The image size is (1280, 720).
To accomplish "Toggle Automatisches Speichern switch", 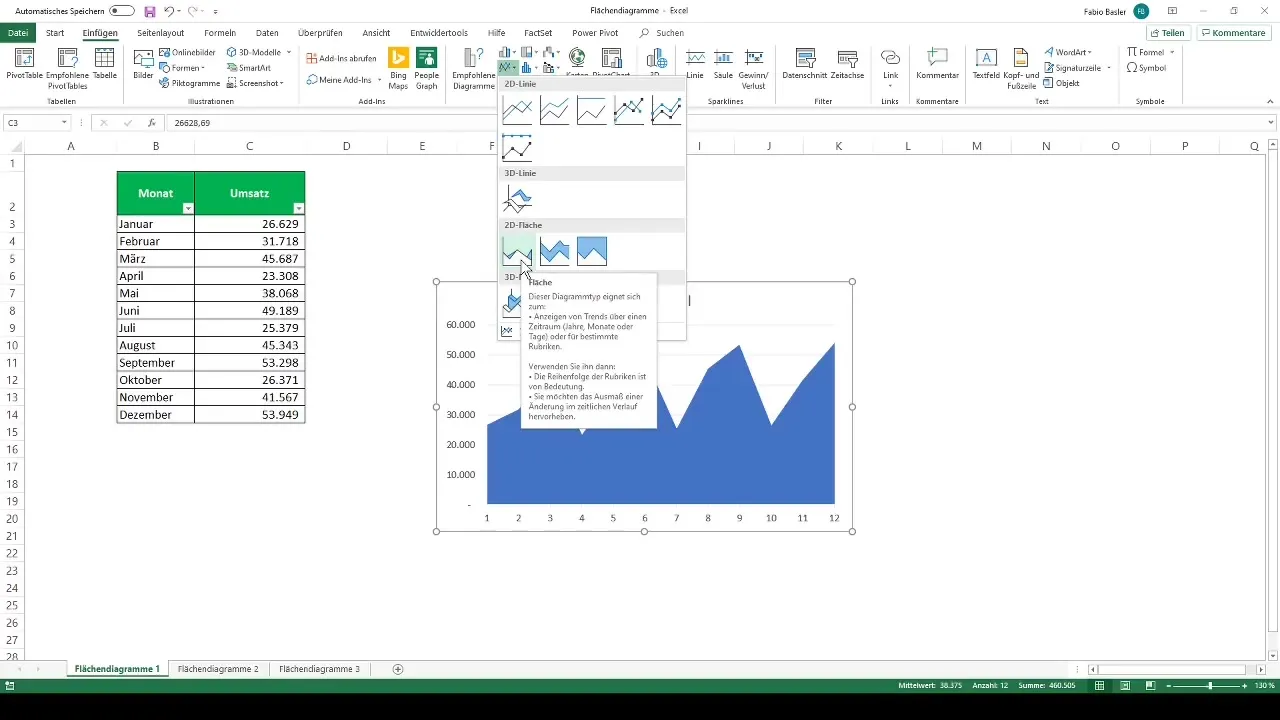I will click(121, 11).
